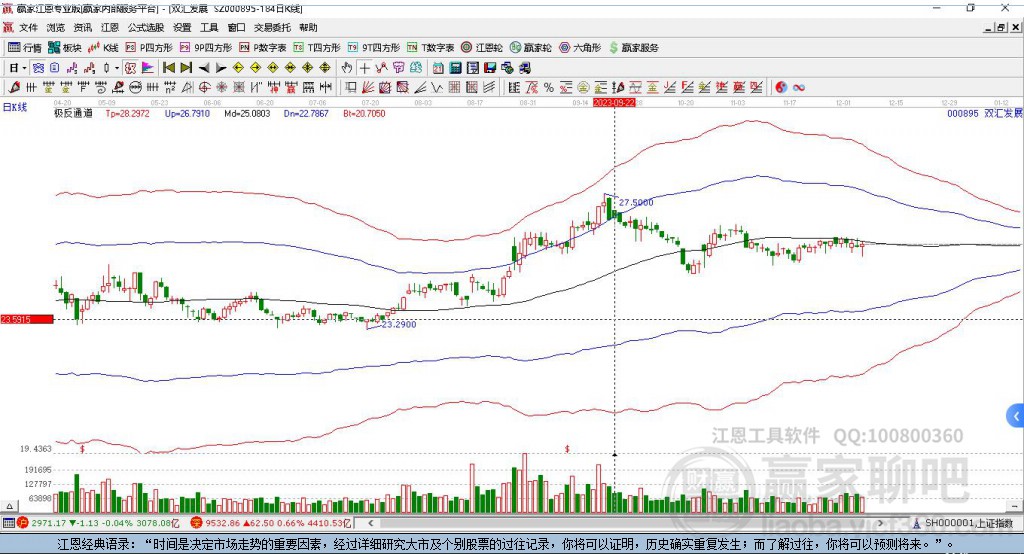Open the 板块 sector view
This screenshot has width=1024, height=554.
(65, 48)
